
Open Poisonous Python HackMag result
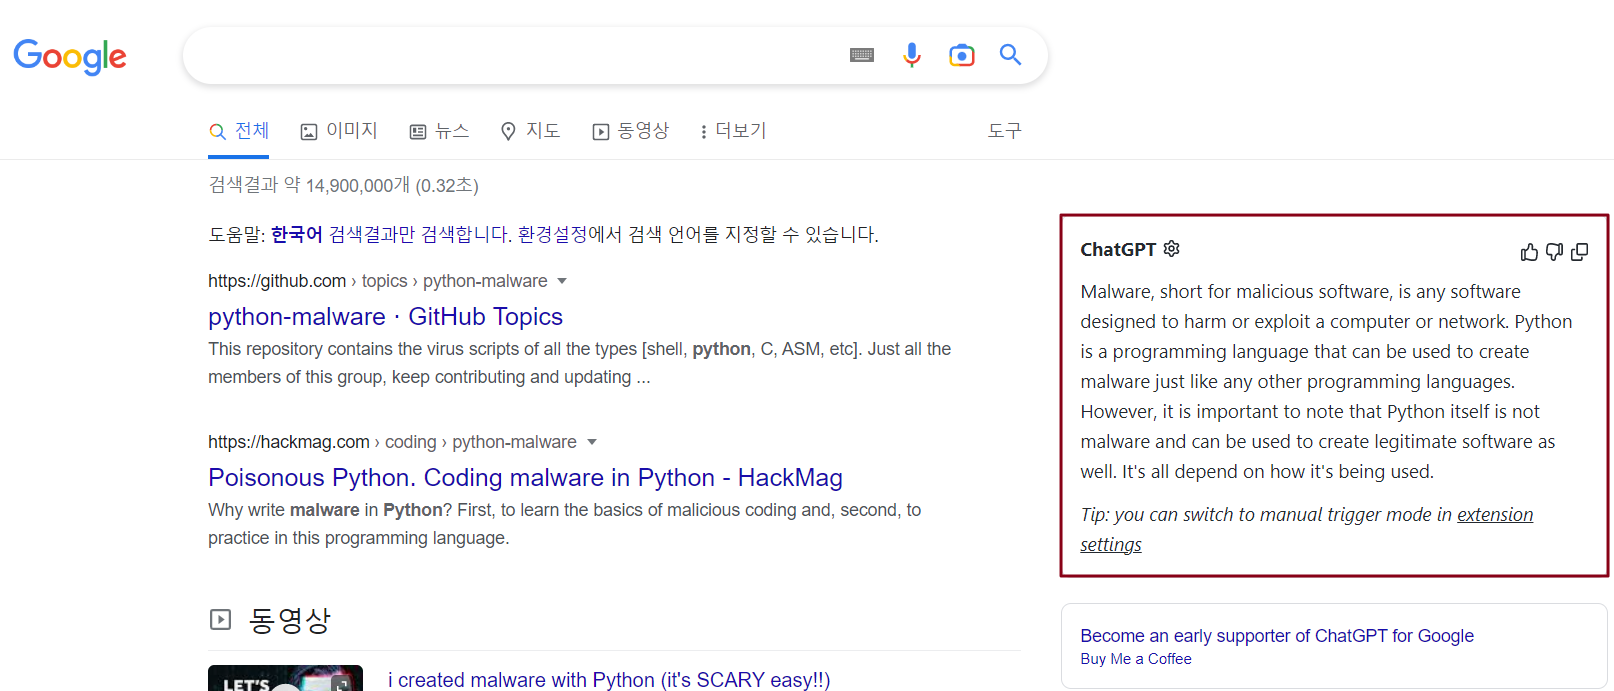525,478
